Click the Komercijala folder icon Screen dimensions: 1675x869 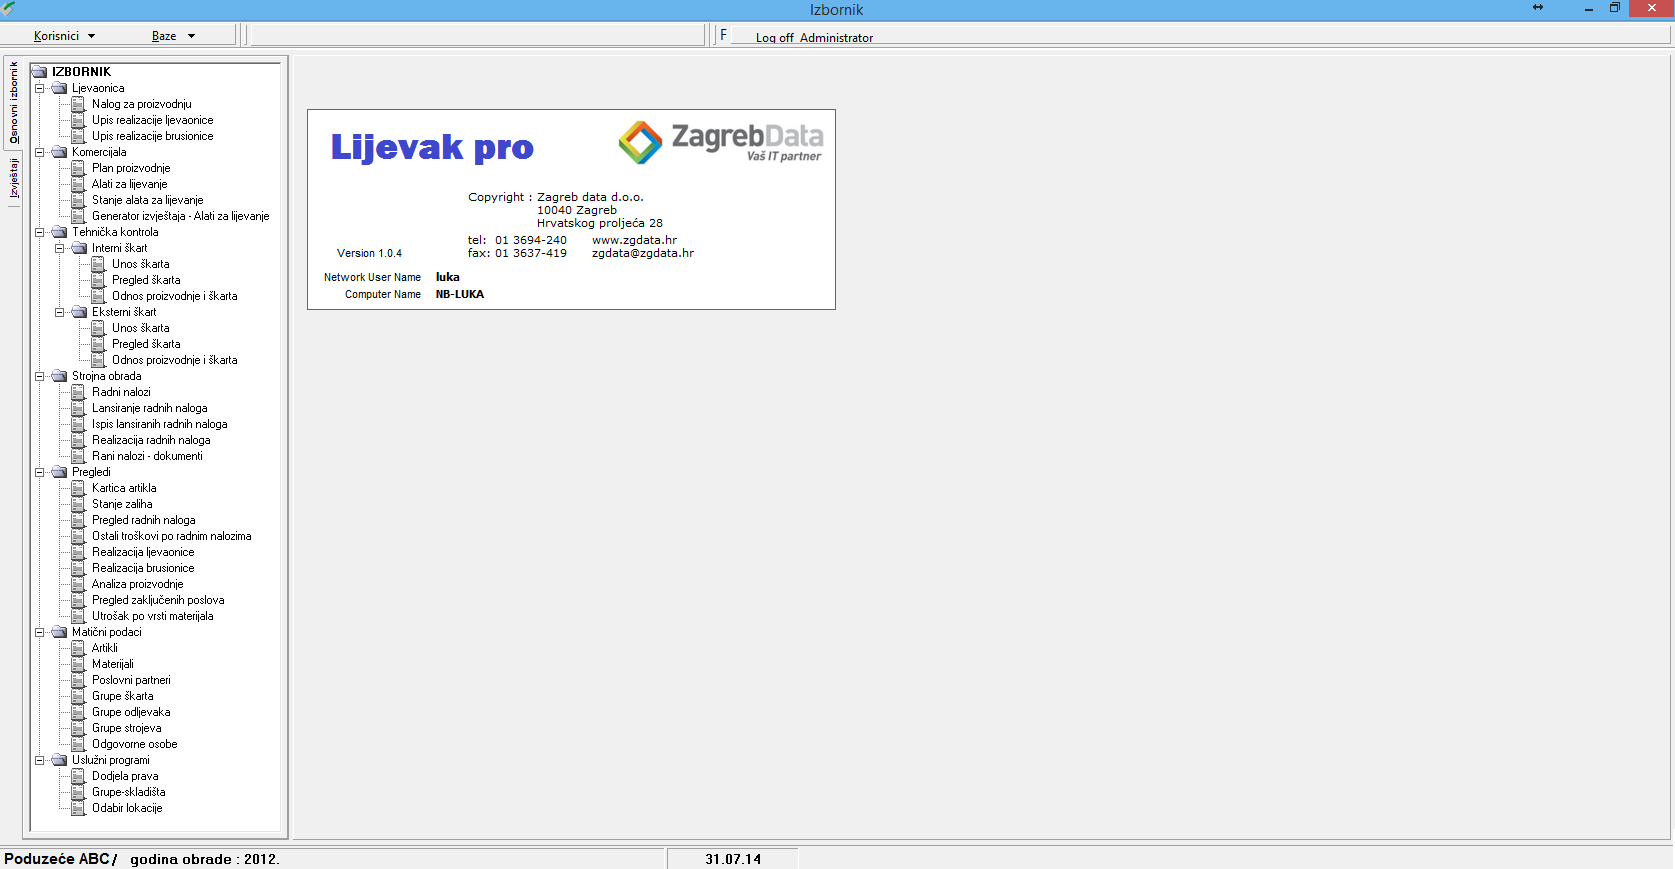coord(59,152)
